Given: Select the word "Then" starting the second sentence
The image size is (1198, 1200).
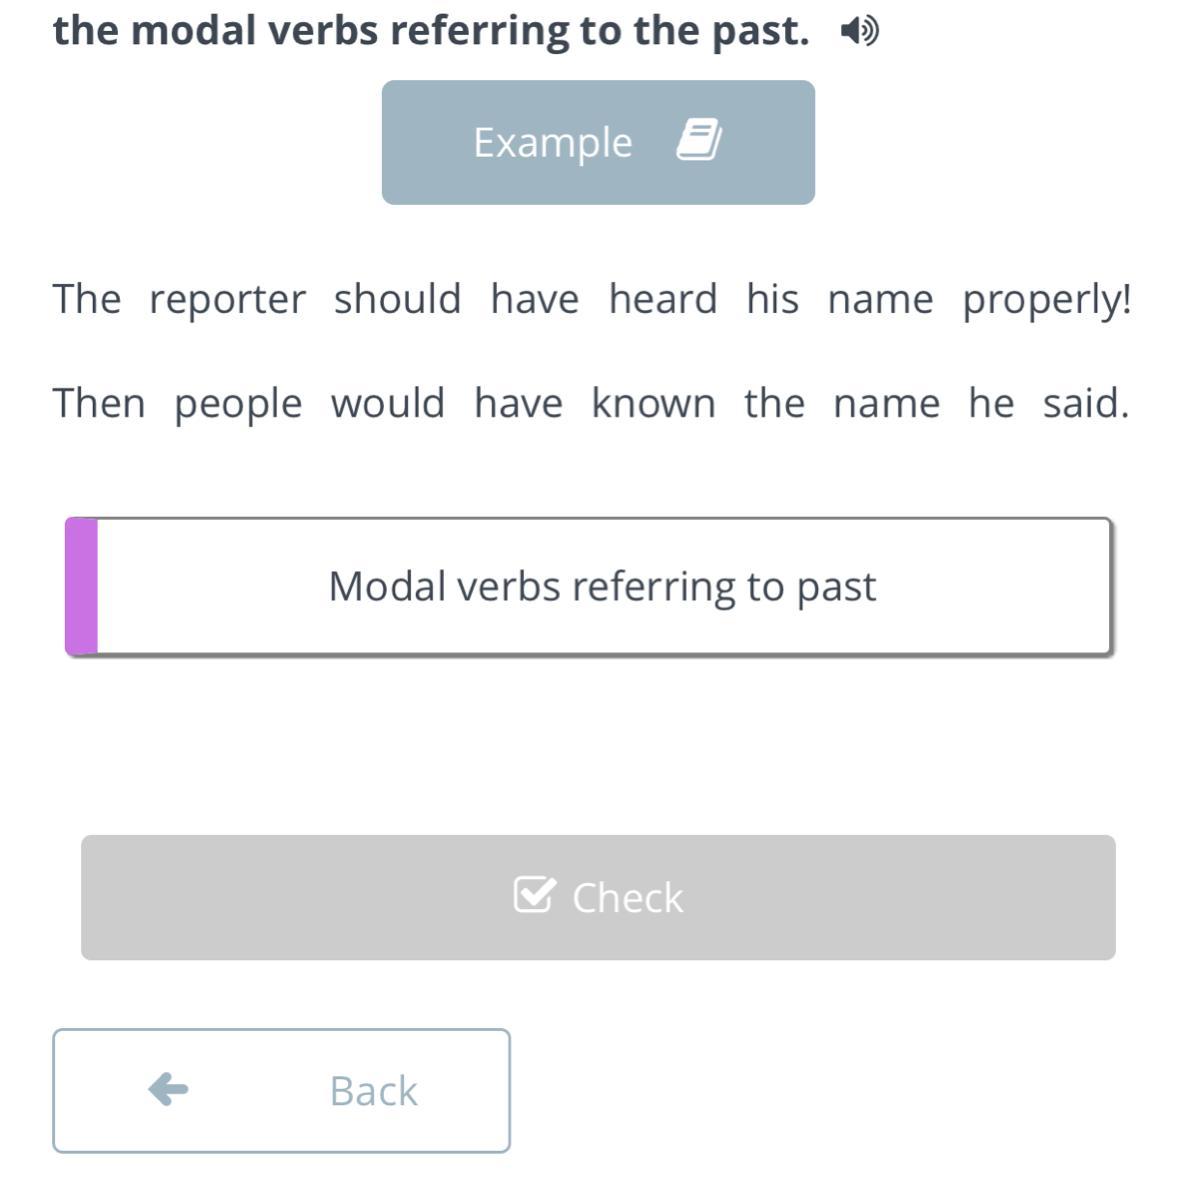Looking at the screenshot, I should click(x=99, y=404).
